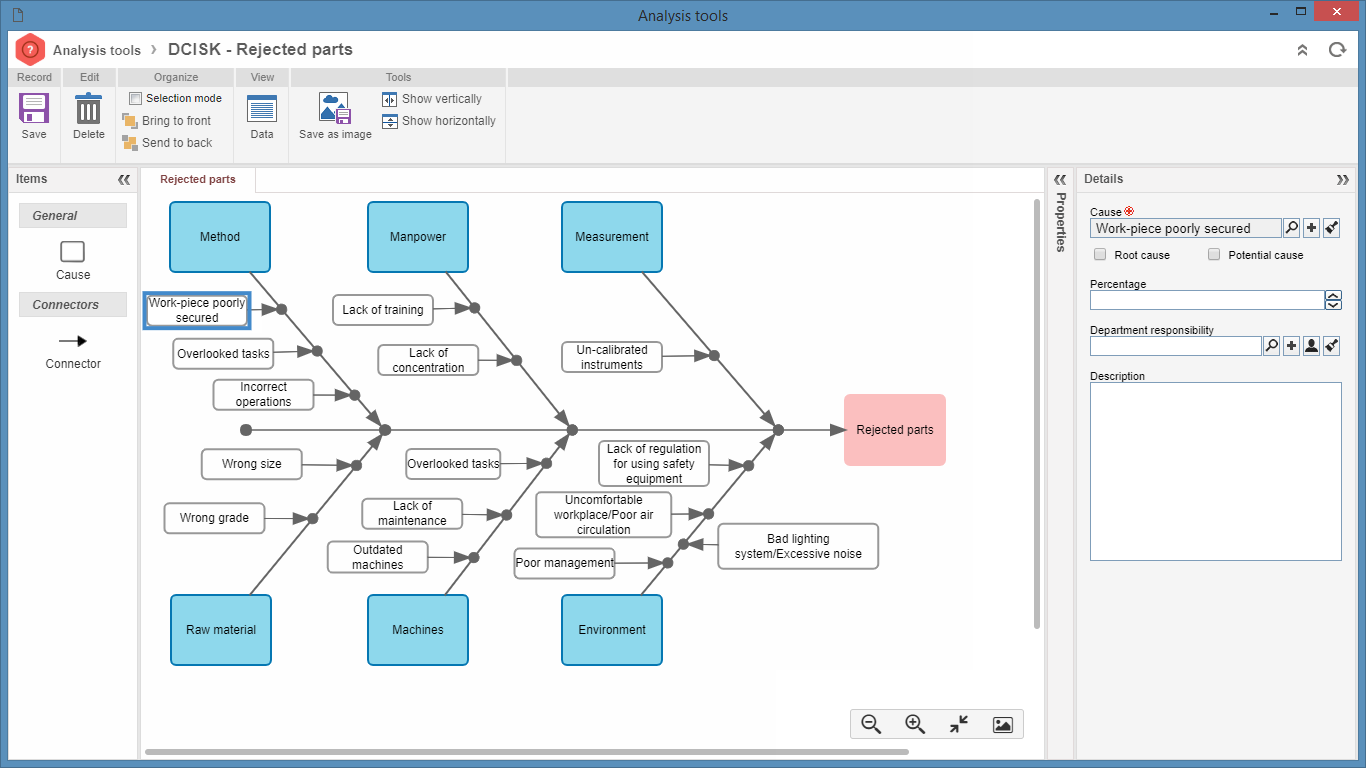
Task: Click the Percentage stepper arrows
Action: [x=1333, y=300]
